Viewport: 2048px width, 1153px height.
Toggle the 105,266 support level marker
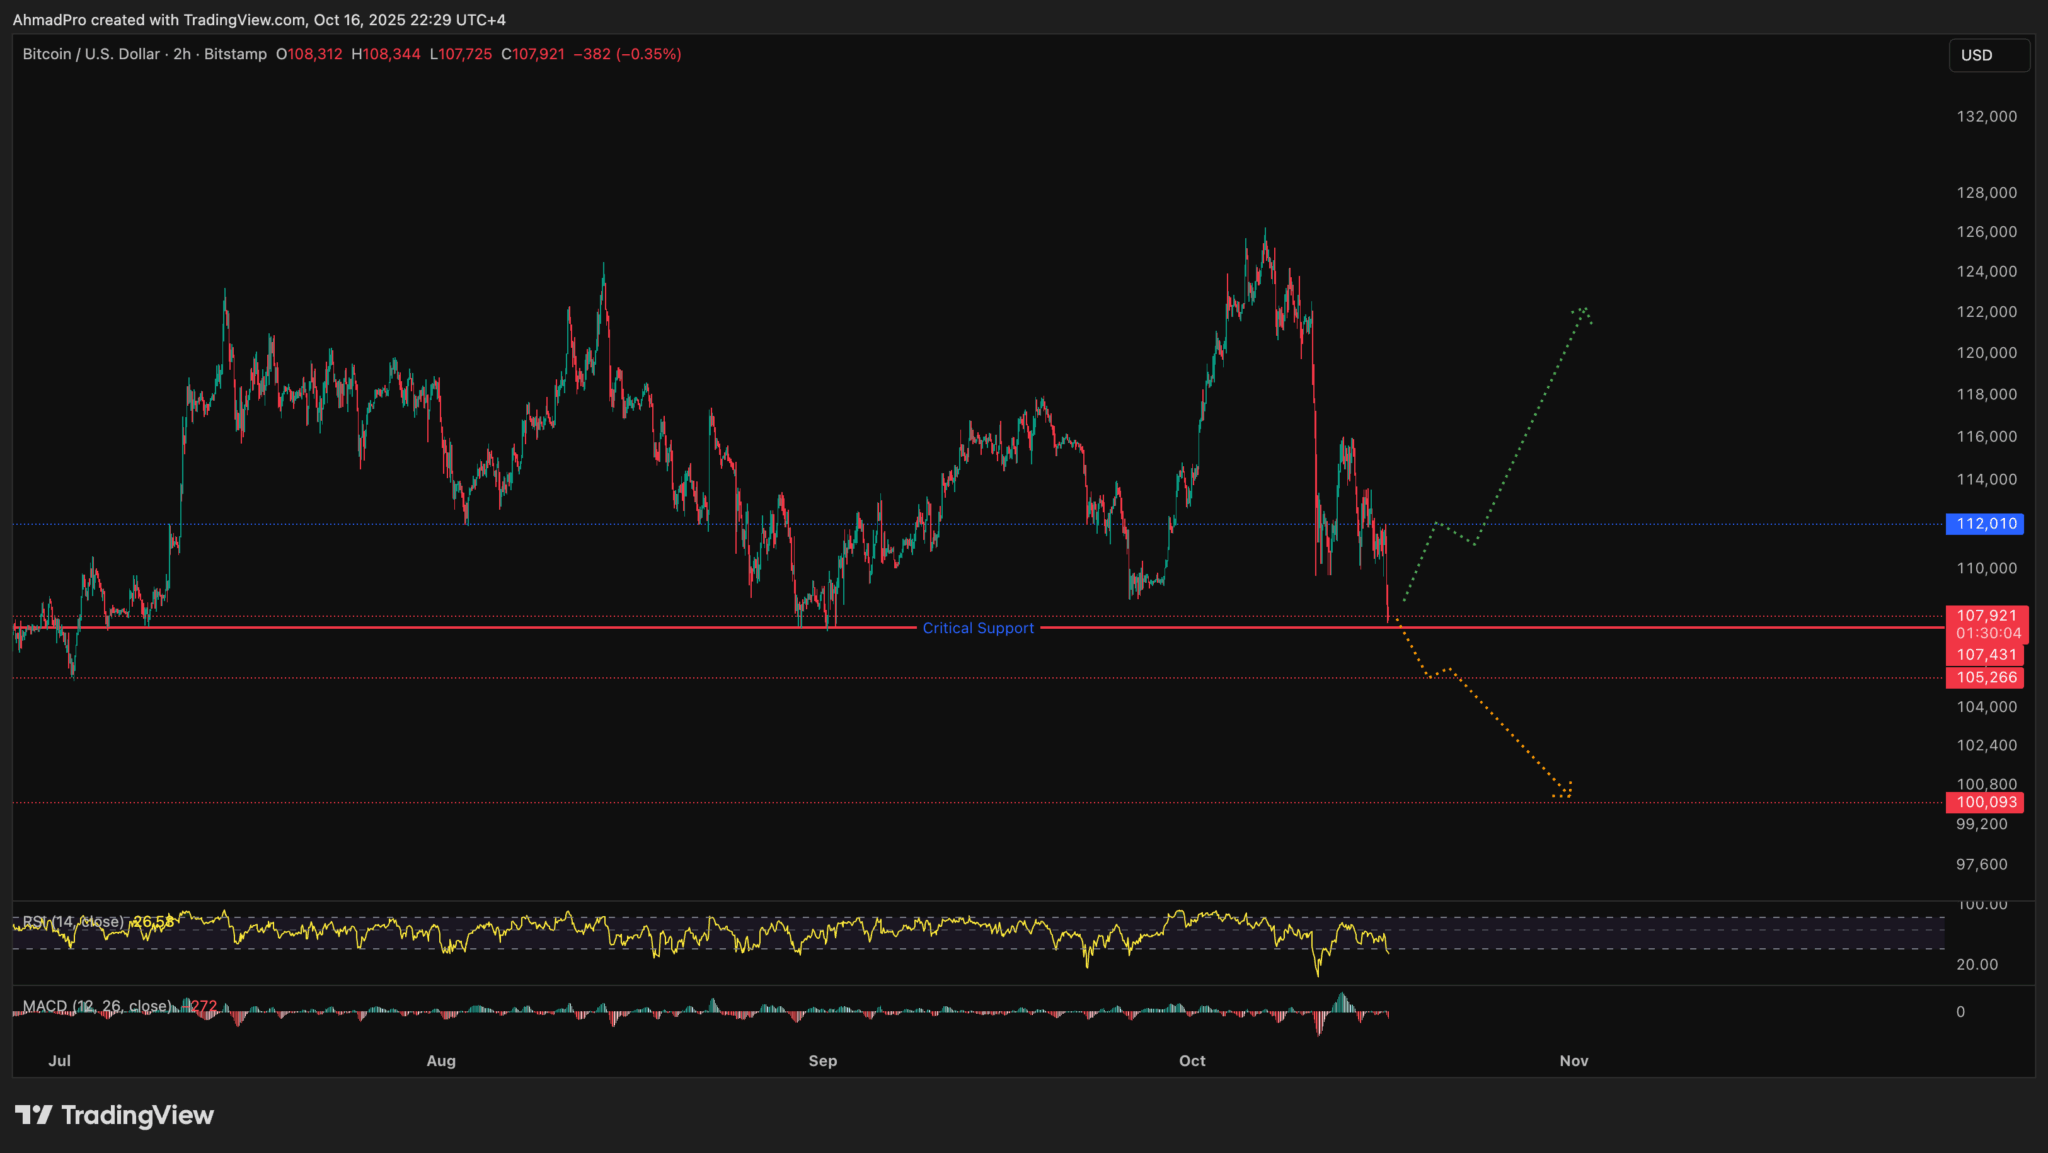coord(1985,677)
